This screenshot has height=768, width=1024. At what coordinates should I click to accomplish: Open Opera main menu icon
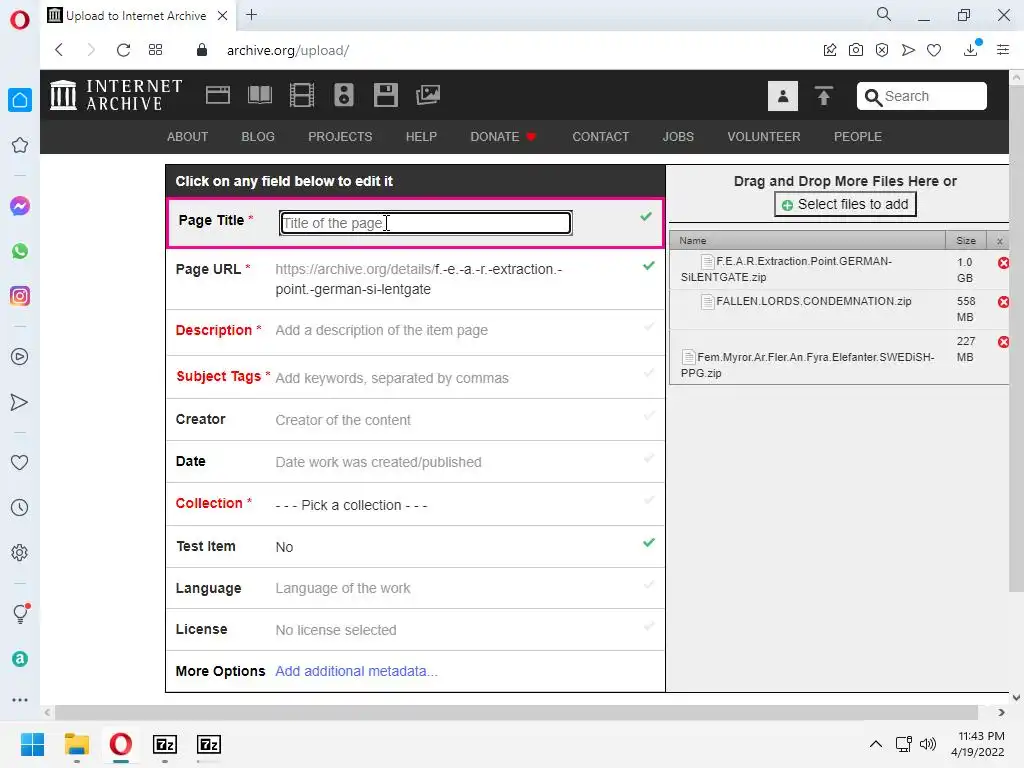click(x=20, y=20)
